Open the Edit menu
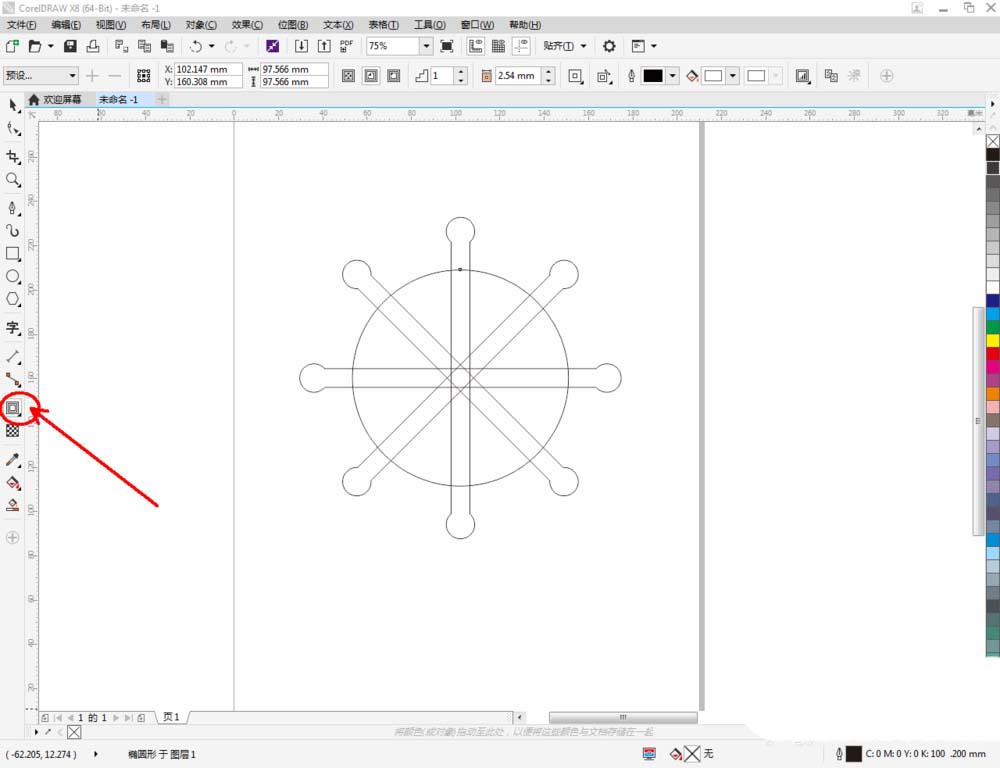Screen dimensions: 1000x768 [66, 25]
